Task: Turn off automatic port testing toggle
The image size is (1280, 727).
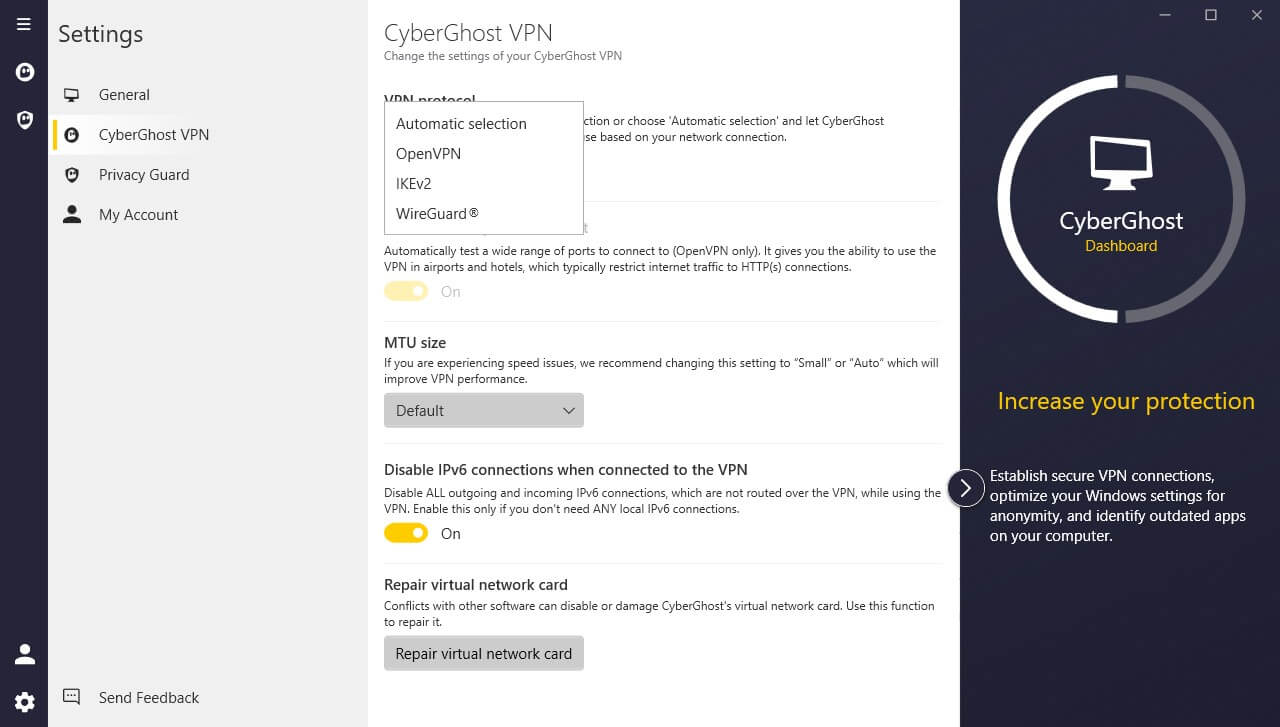Action: click(x=406, y=291)
